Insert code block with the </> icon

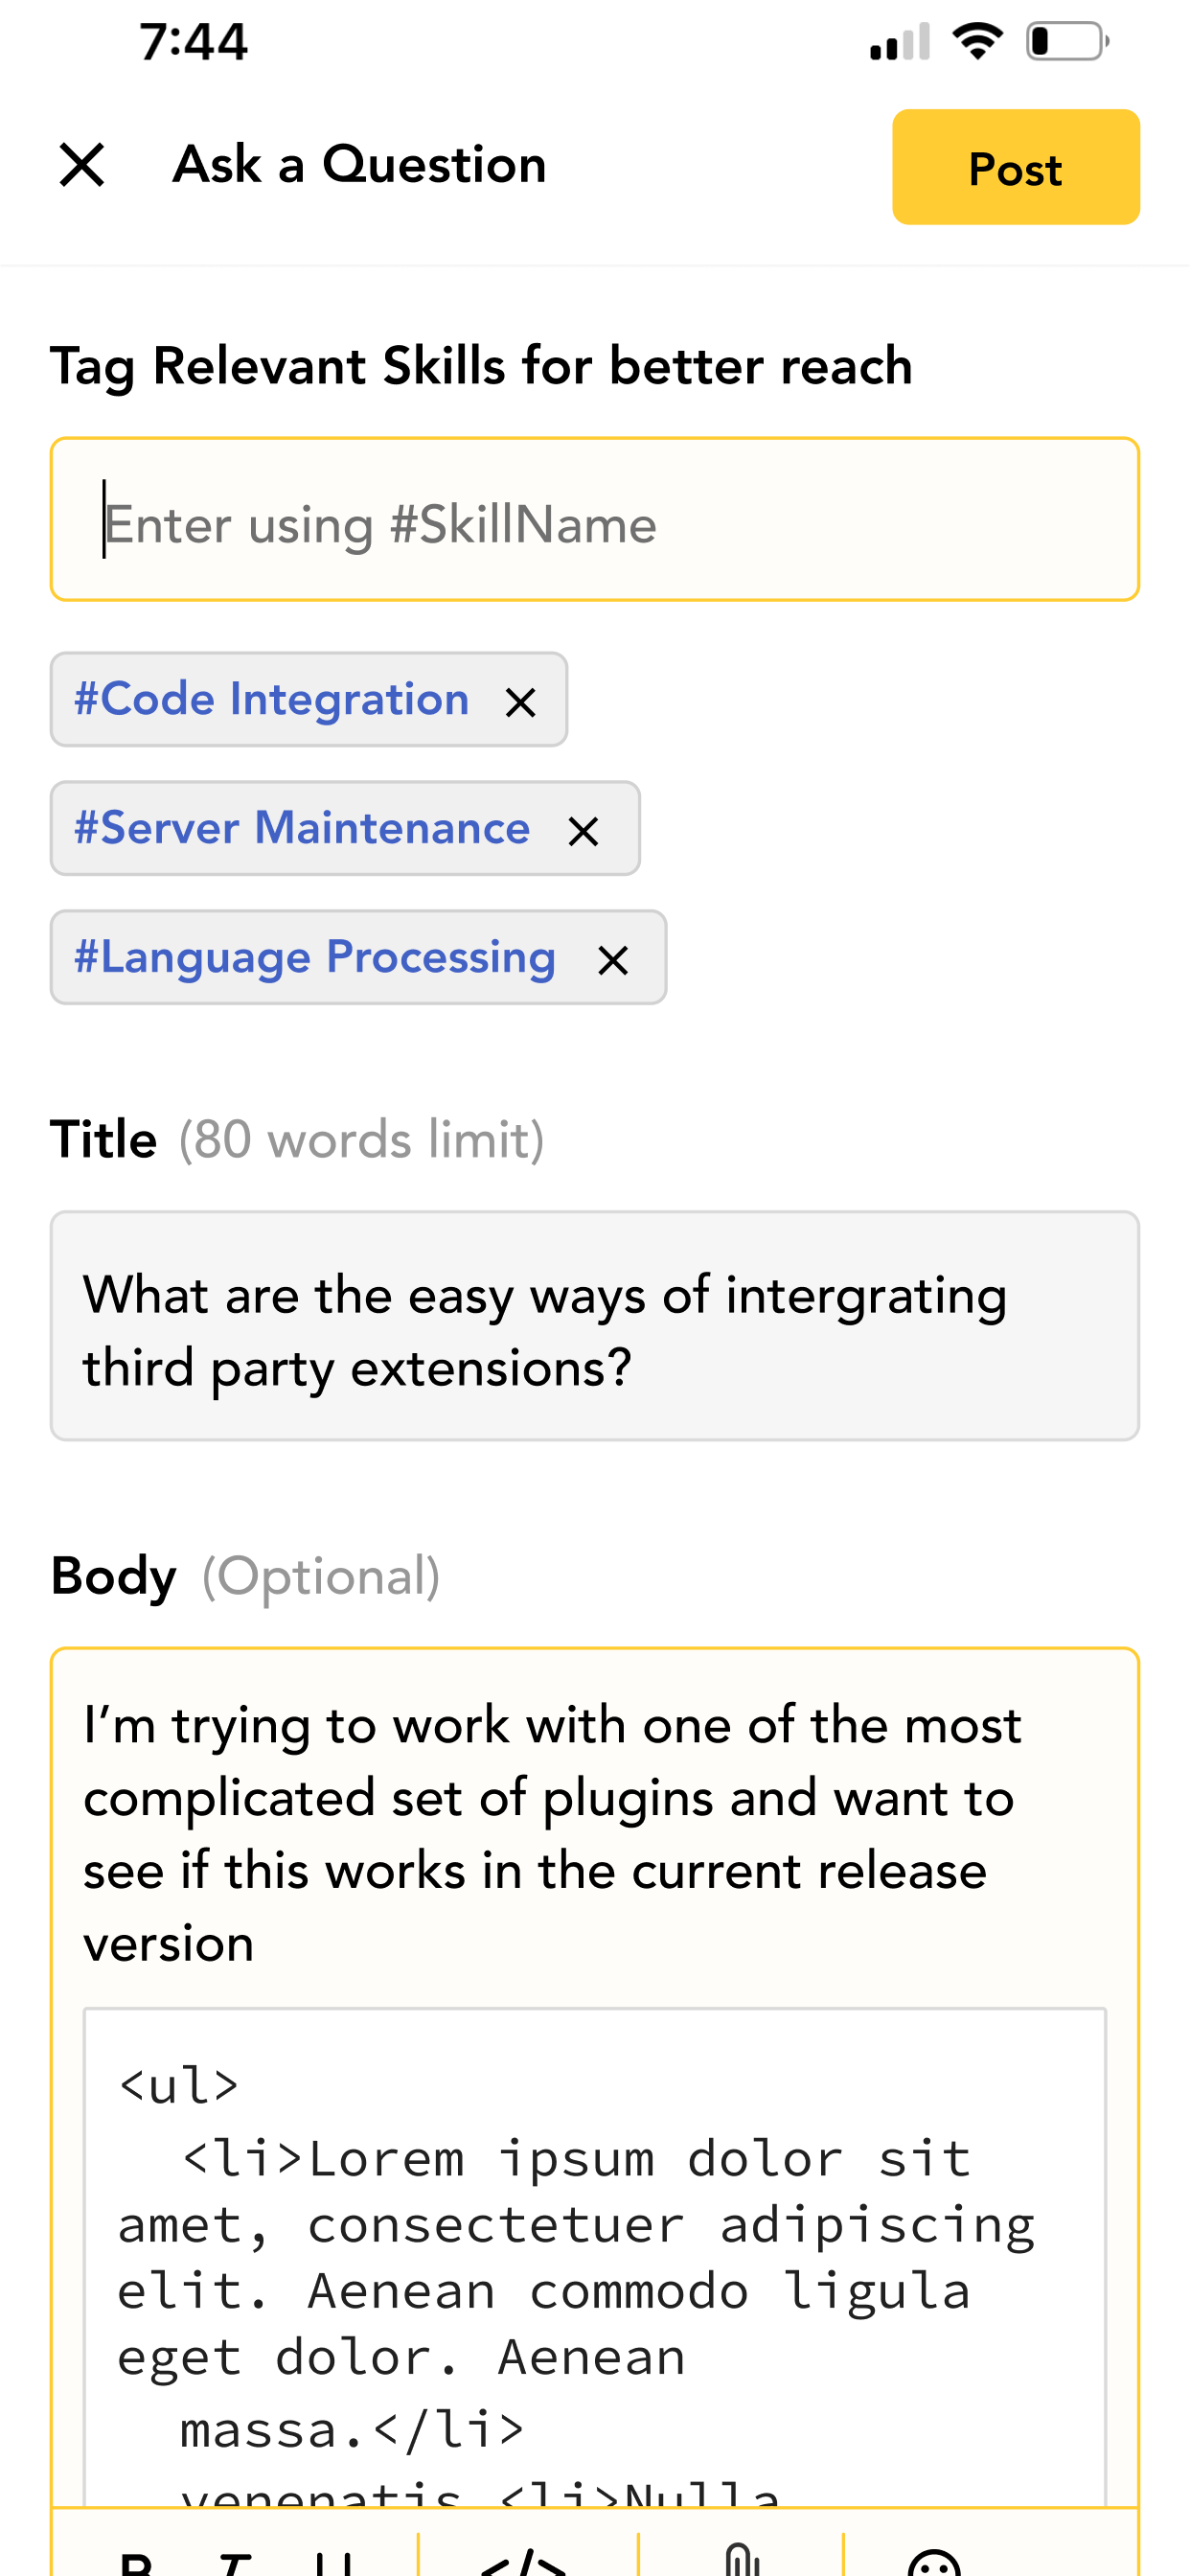coord(524,2560)
